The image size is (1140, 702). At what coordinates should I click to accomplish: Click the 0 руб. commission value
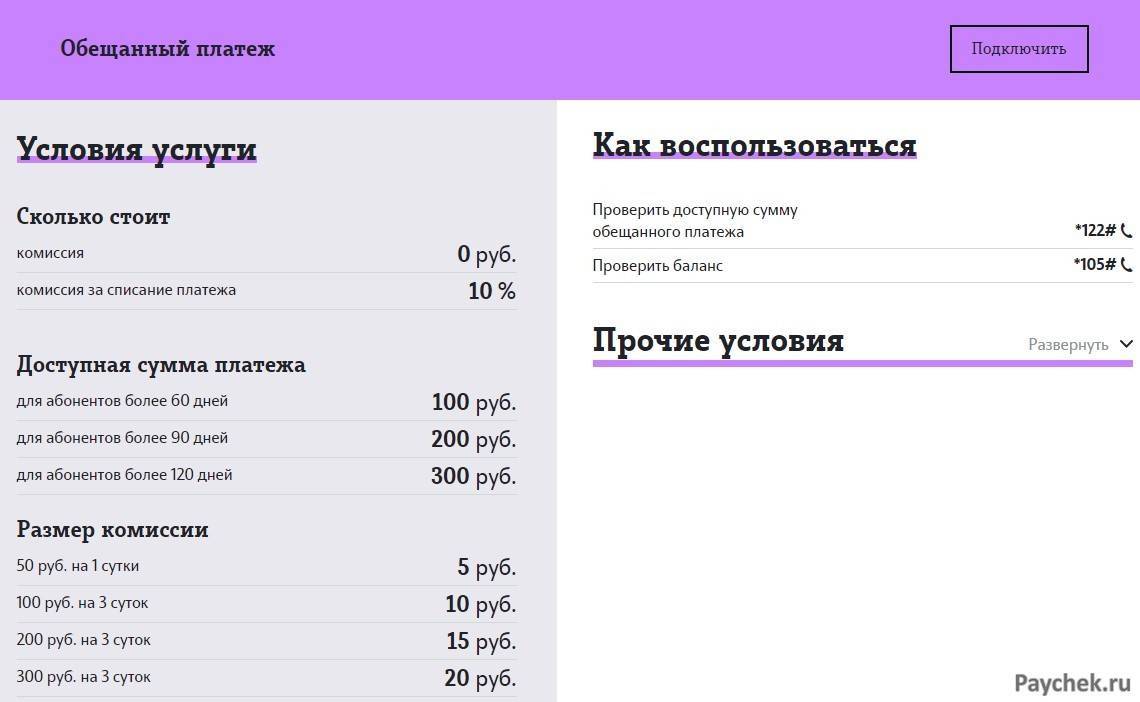pos(486,254)
